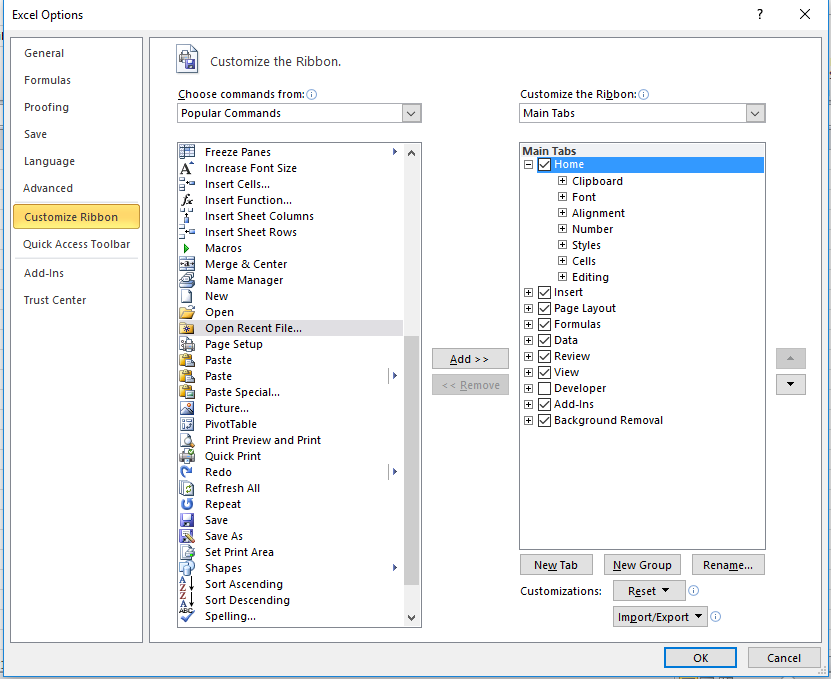Select the Increase Font Size icon
This screenshot has width=831, height=679.
[x=187, y=168]
